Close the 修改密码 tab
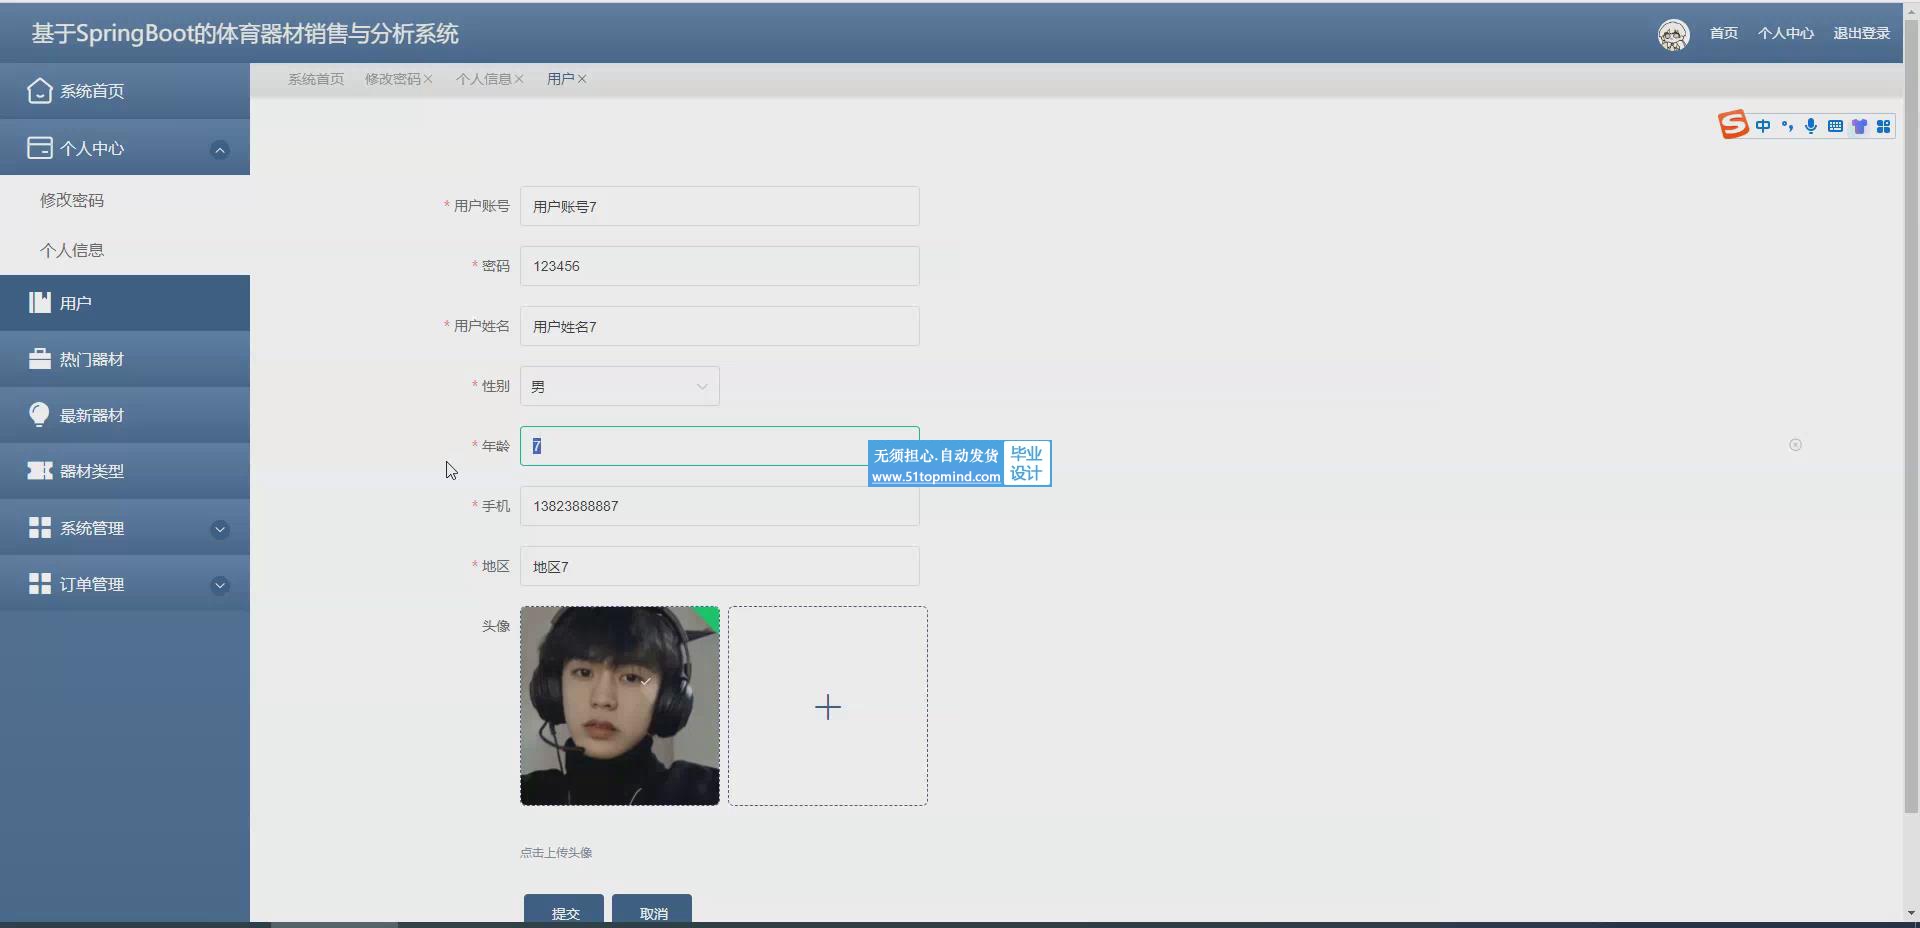 pos(428,79)
